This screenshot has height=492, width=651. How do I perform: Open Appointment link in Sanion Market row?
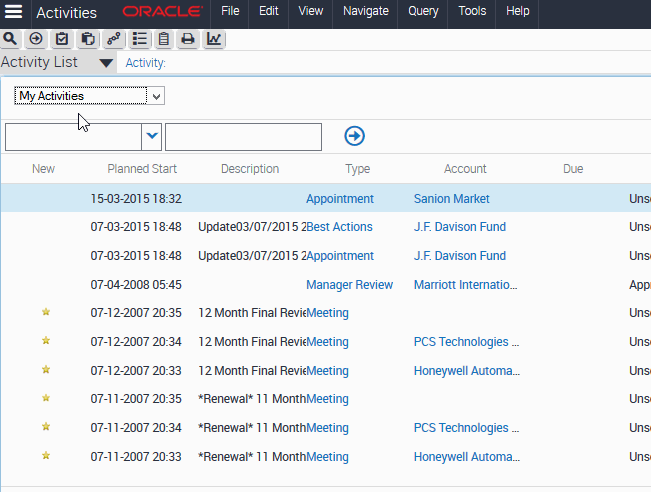pyautogui.click(x=340, y=199)
